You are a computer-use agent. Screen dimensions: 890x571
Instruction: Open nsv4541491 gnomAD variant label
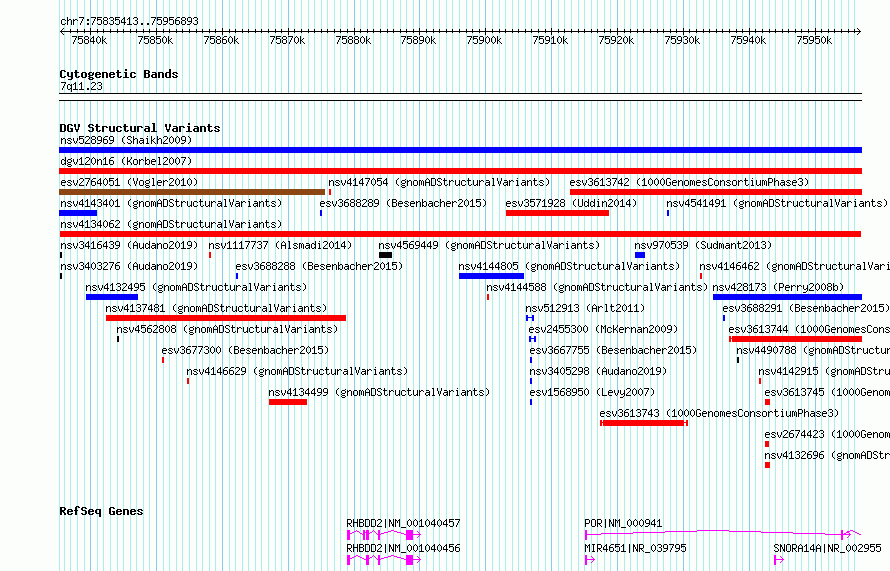coord(777,203)
